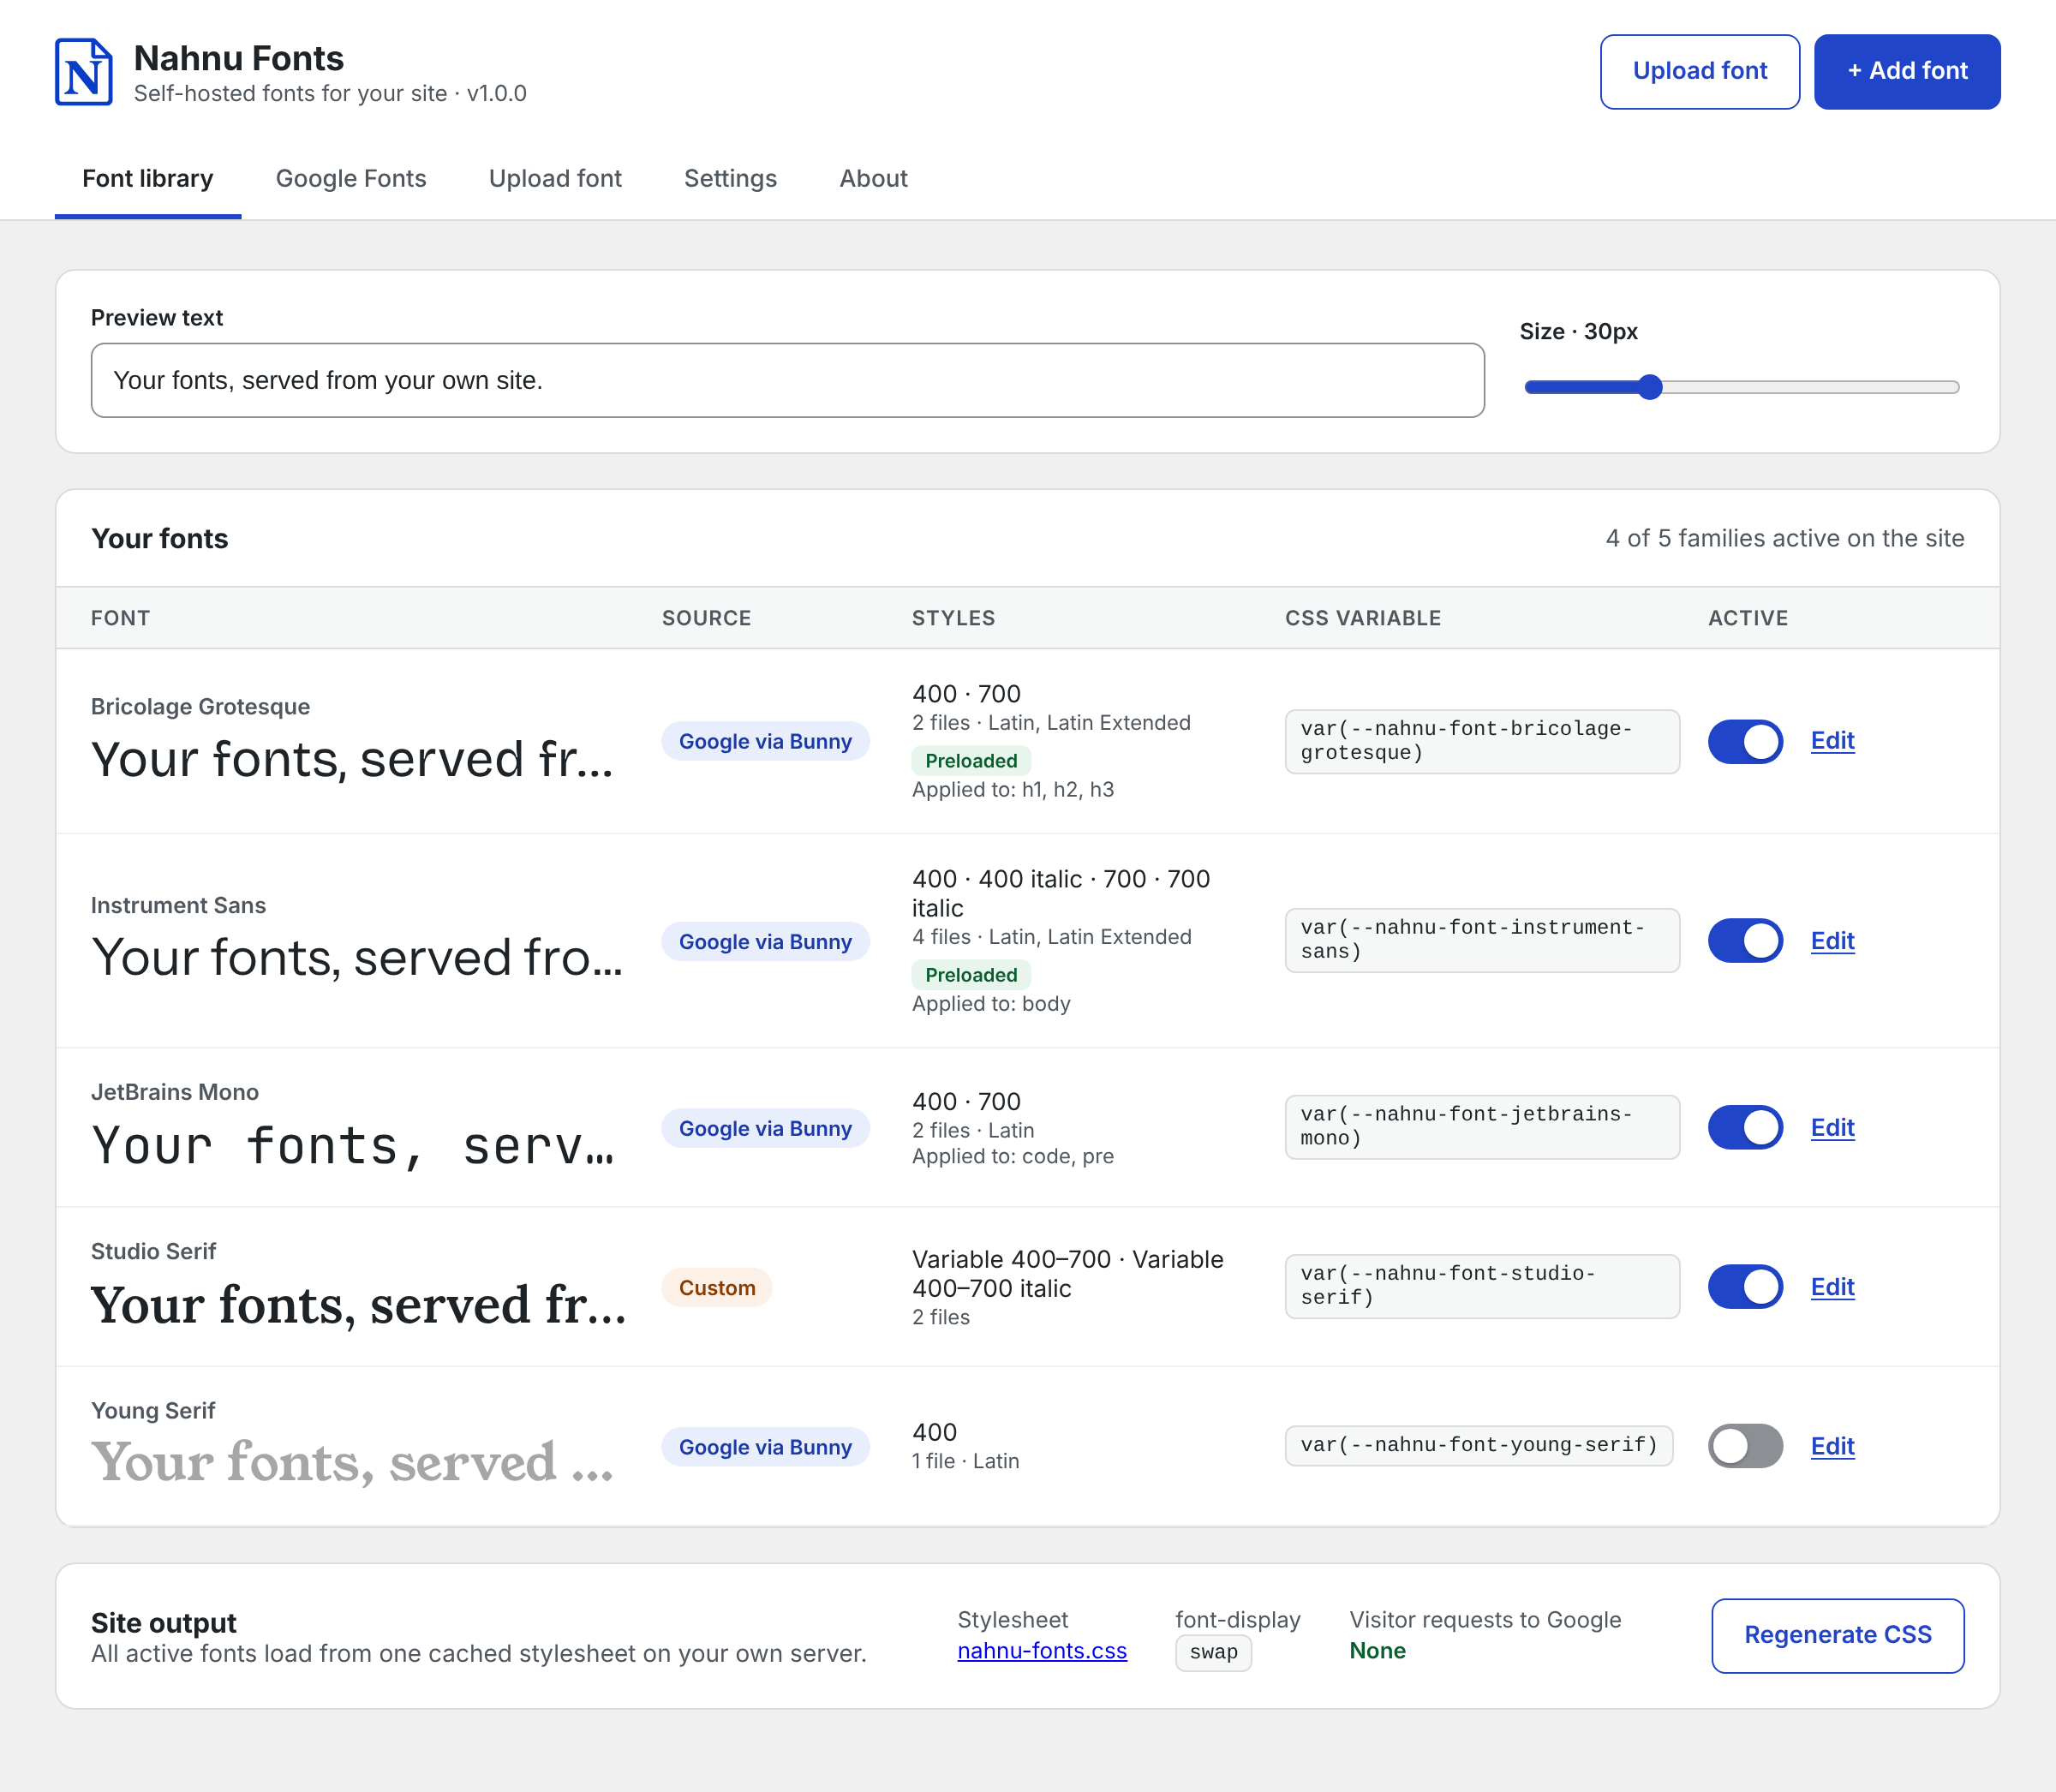Click the swap font-display value

[1213, 1653]
